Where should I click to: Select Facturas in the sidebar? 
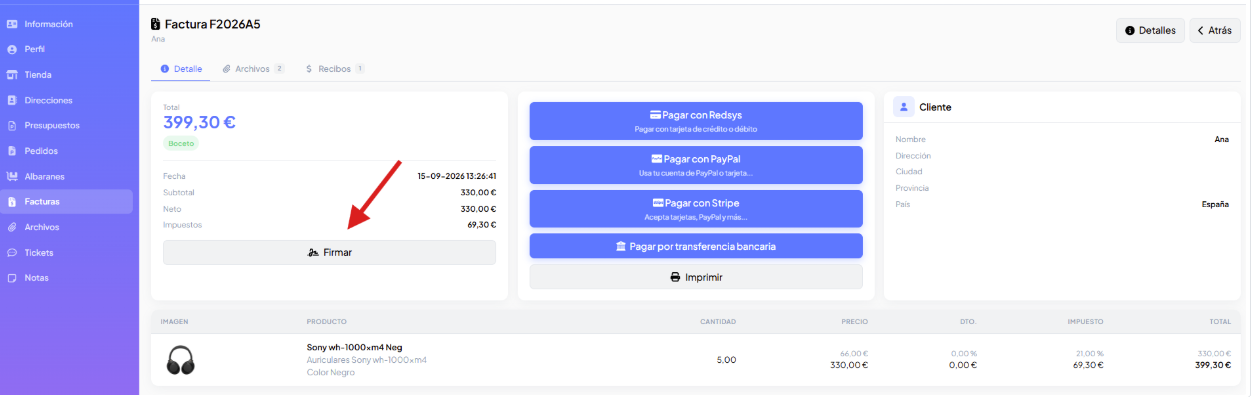pyautogui.click(x=66, y=202)
